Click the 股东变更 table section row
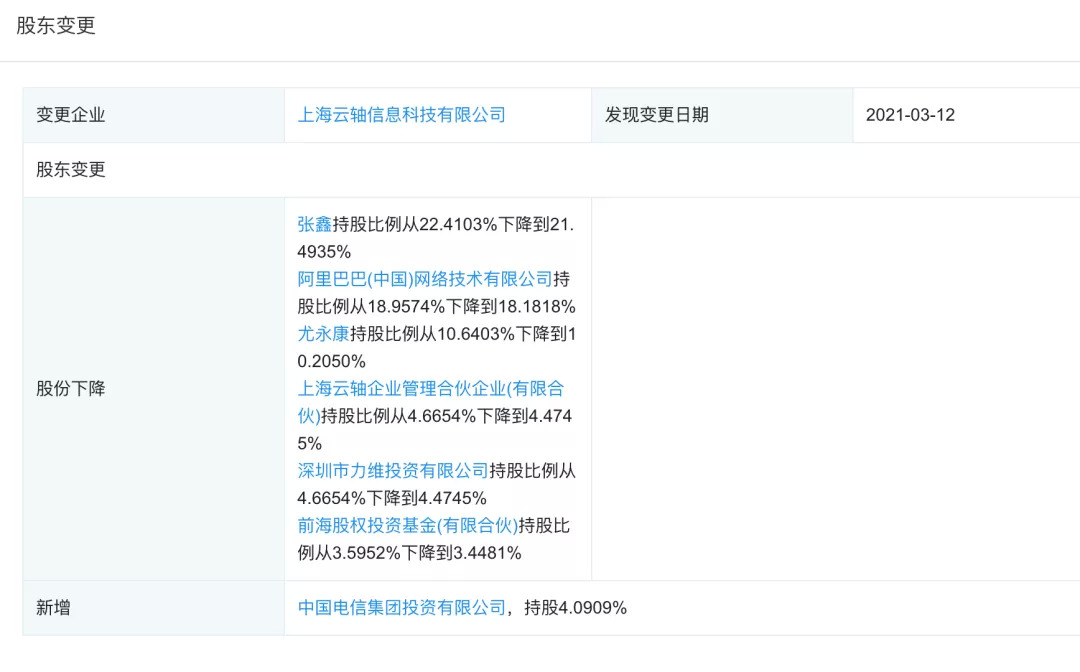 [x=551, y=170]
